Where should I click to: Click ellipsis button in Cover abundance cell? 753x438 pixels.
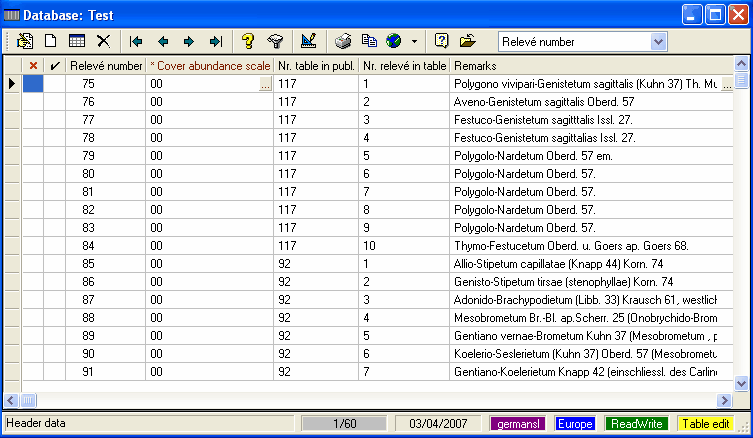click(265, 85)
